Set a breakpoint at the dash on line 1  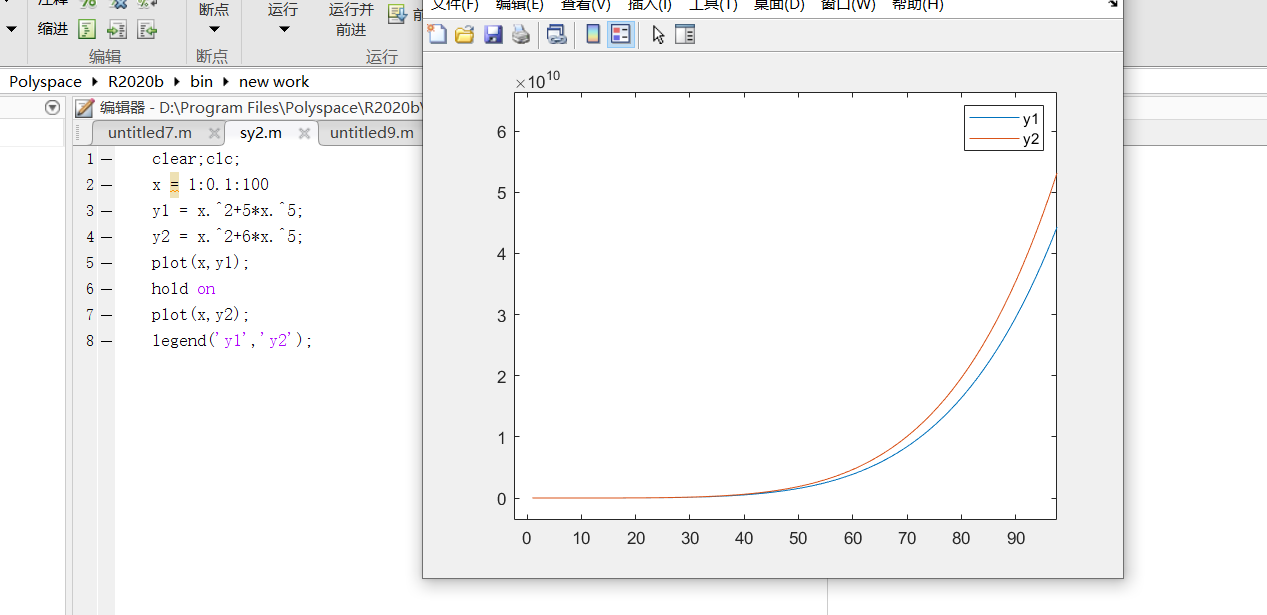click(106, 159)
